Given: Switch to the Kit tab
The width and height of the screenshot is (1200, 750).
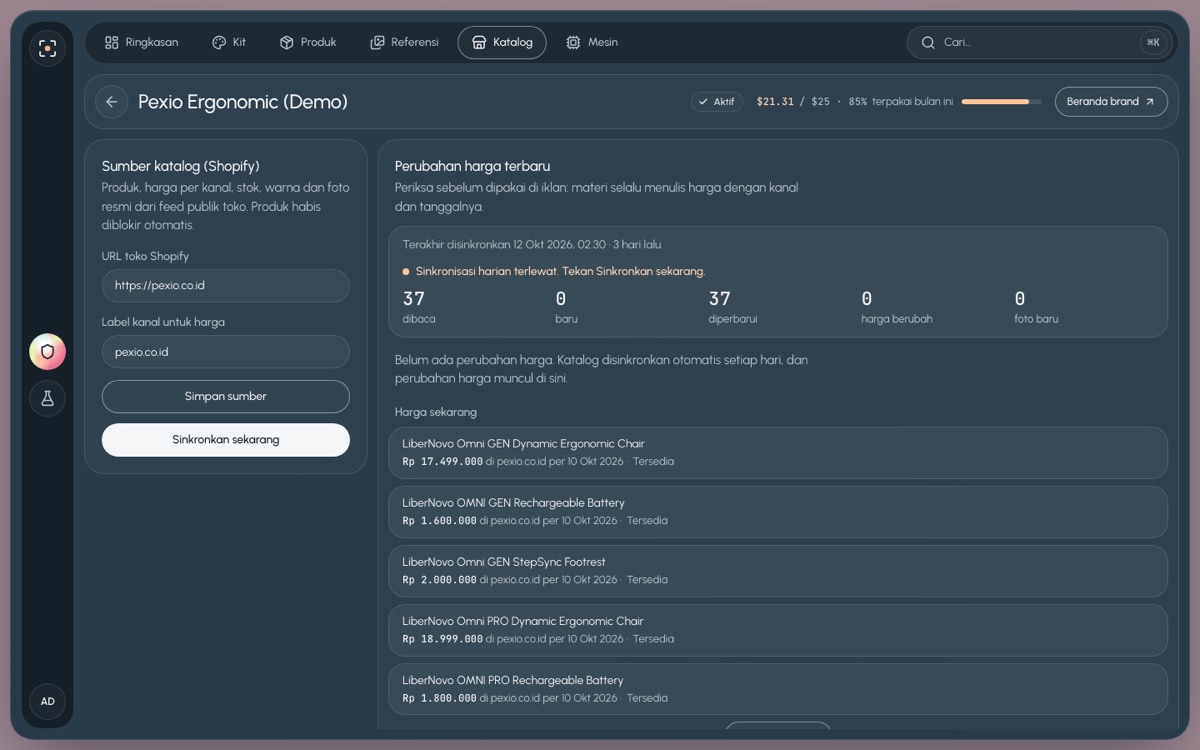Looking at the screenshot, I should (229, 42).
